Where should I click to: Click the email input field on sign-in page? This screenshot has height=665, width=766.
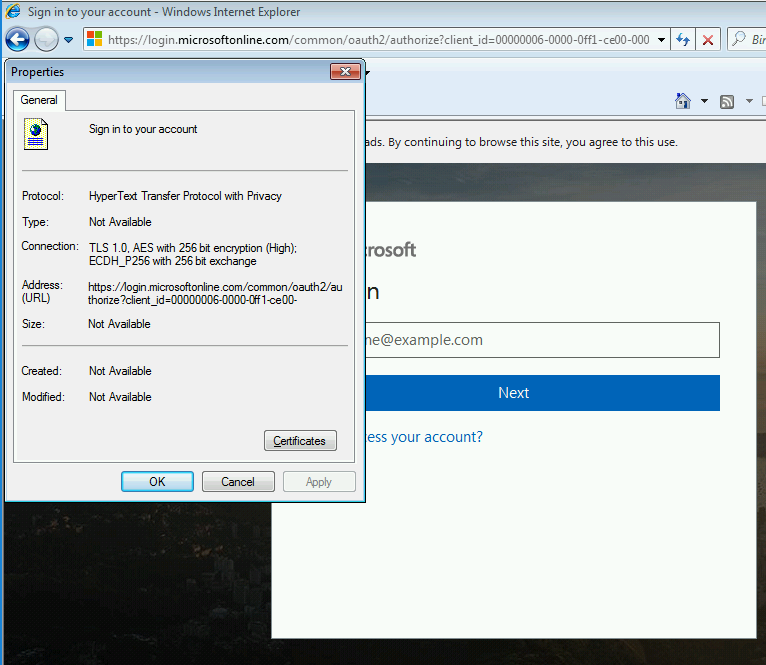click(542, 340)
